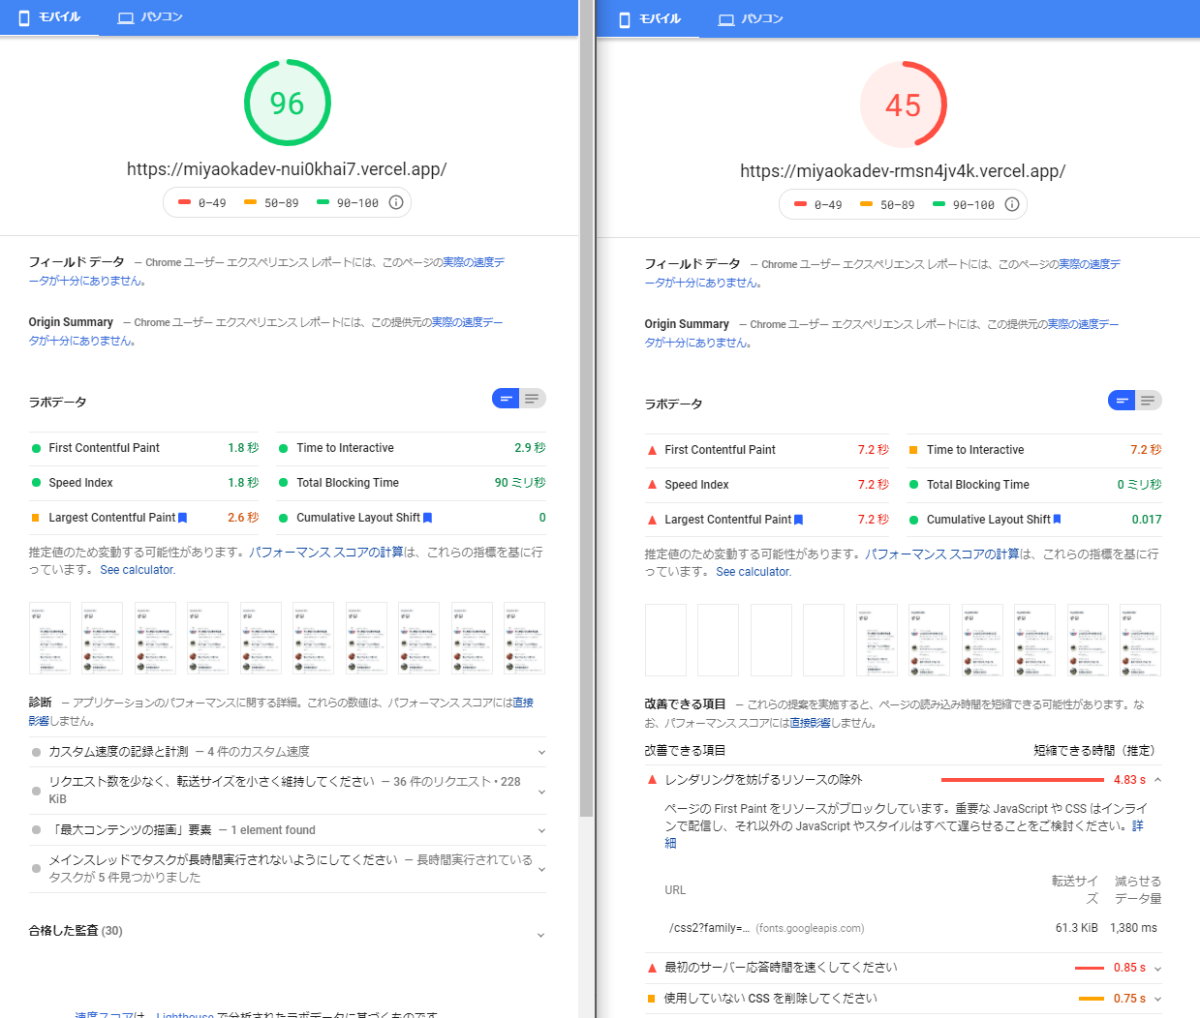Switch to パソコン tab in right report

pos(750,19)
